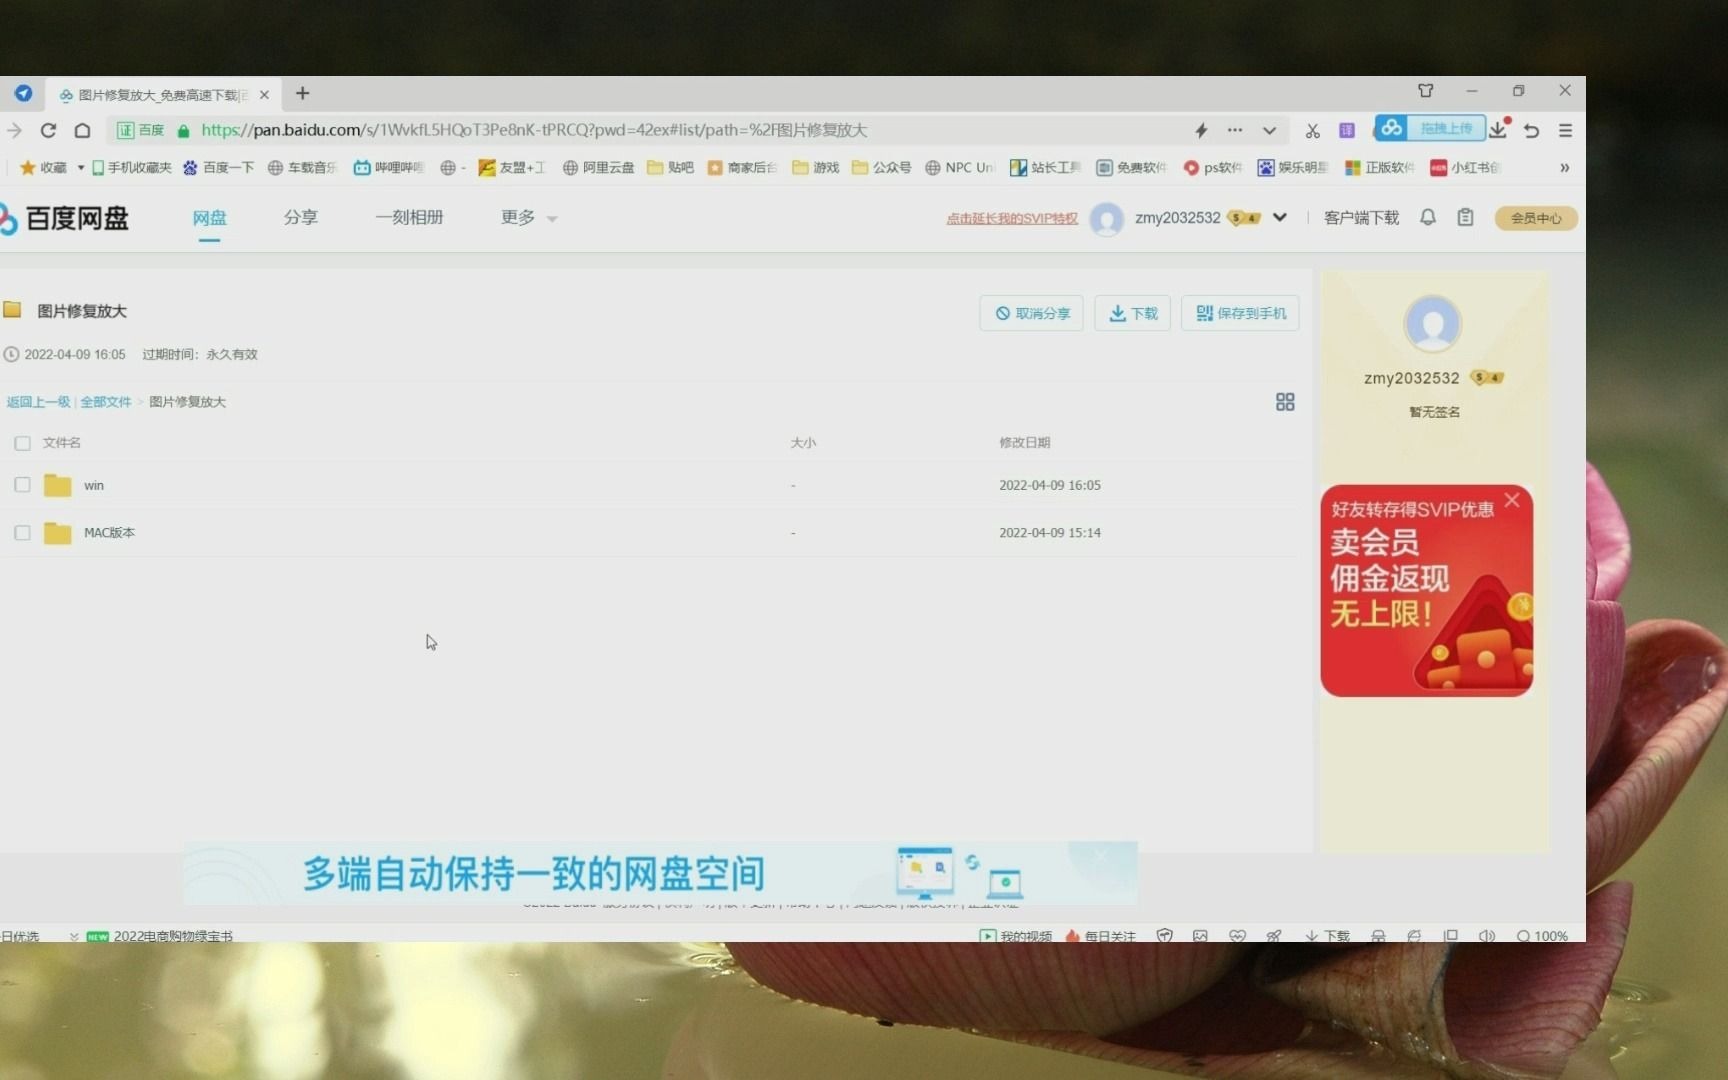Change the 100% zoom level in status bar
The image size is (1728, 1080).
(x=1542, y=936)
